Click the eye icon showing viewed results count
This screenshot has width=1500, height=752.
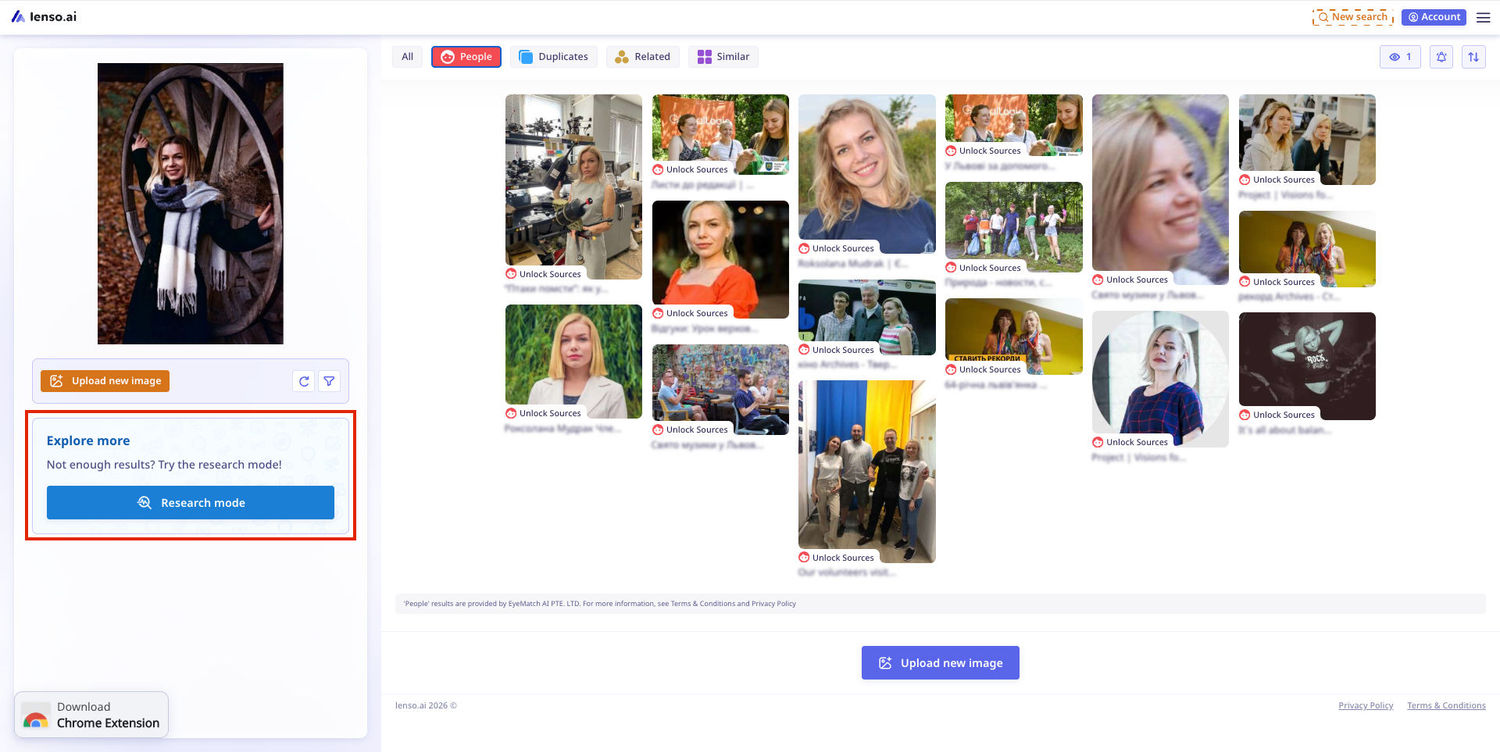click(x=1399, y=57)
